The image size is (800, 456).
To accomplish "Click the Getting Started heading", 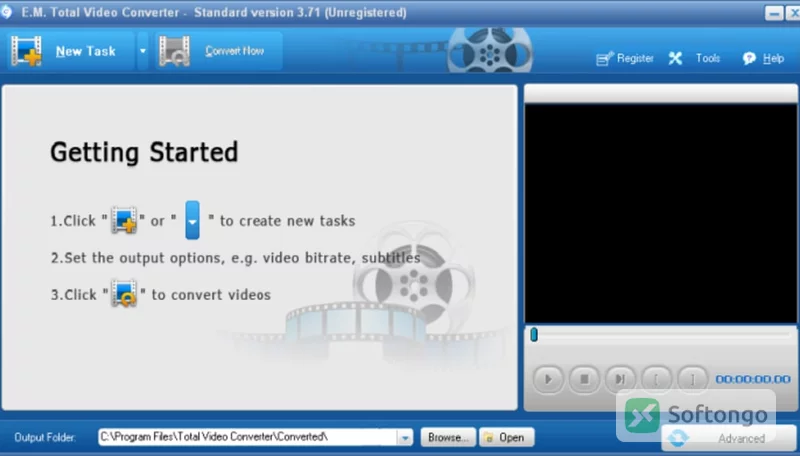I will [144, 153].
